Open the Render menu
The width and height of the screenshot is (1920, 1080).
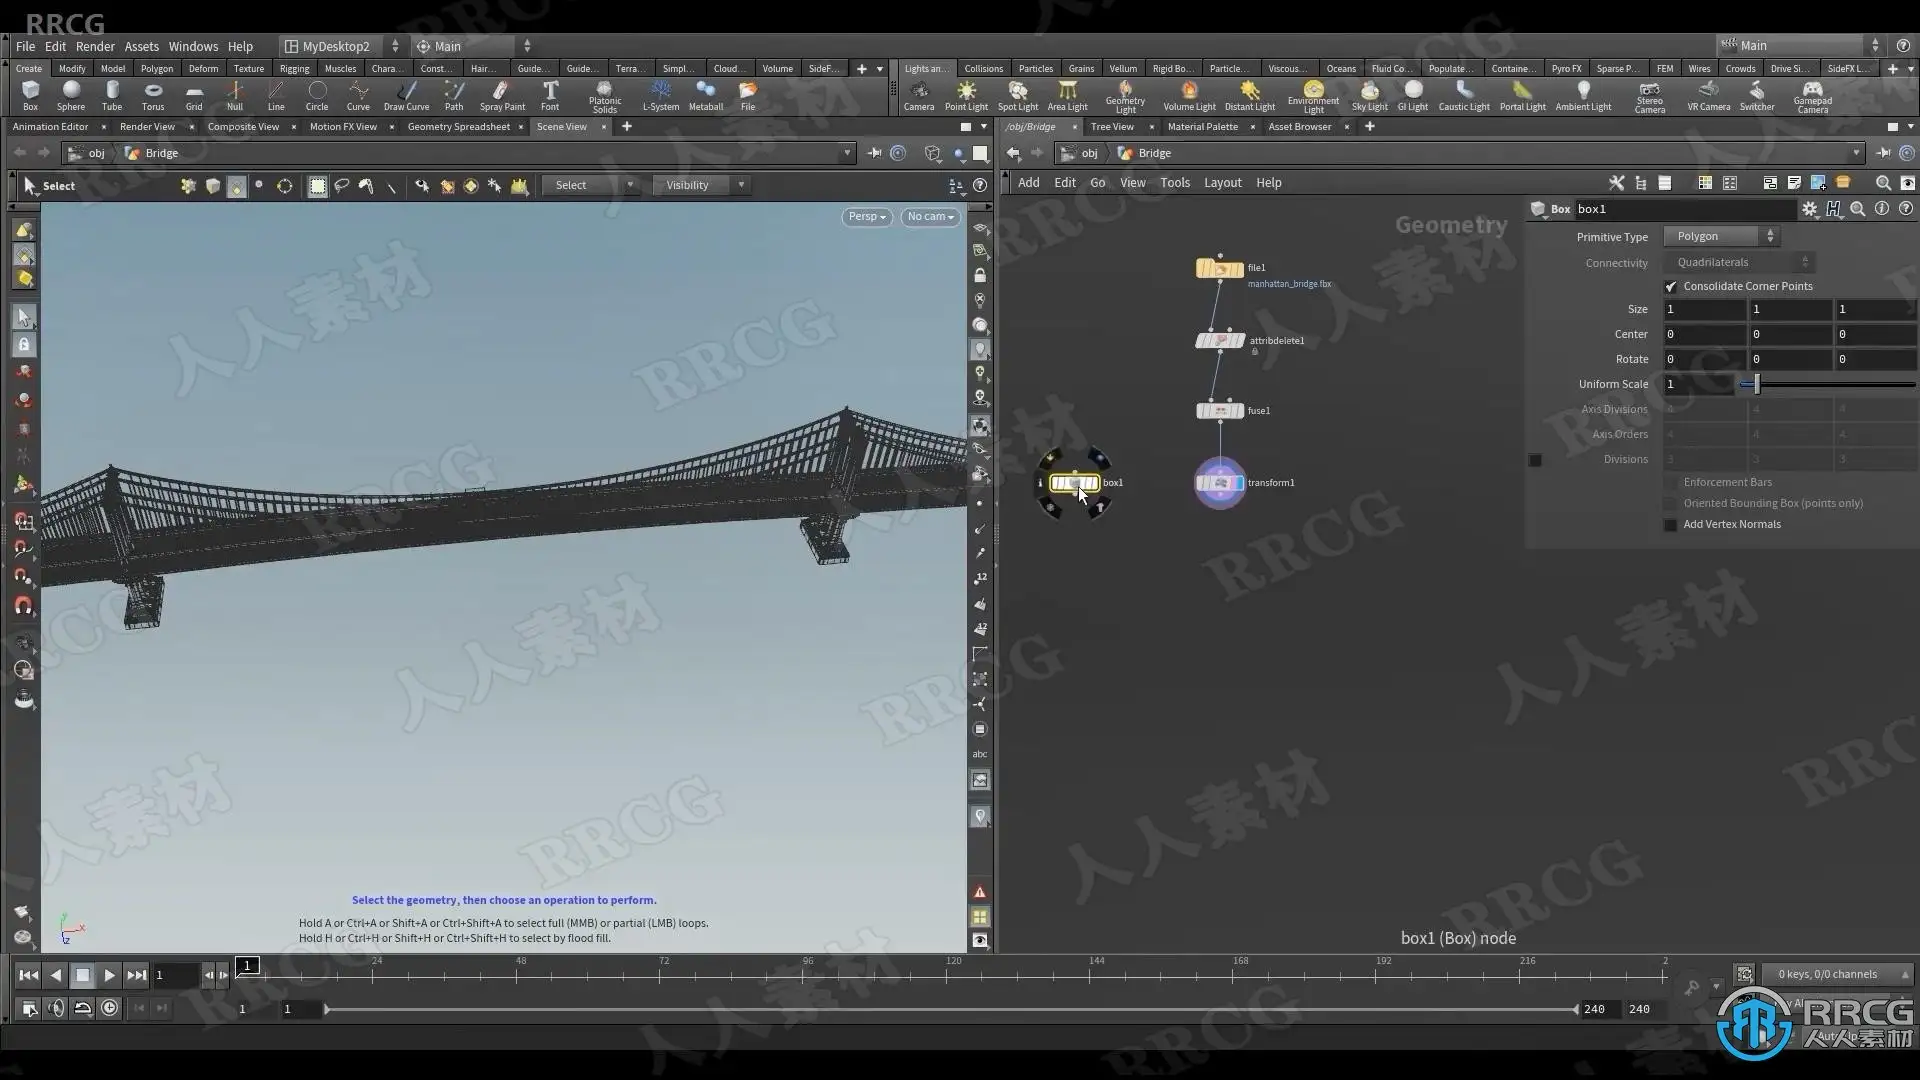coord(95,46)
